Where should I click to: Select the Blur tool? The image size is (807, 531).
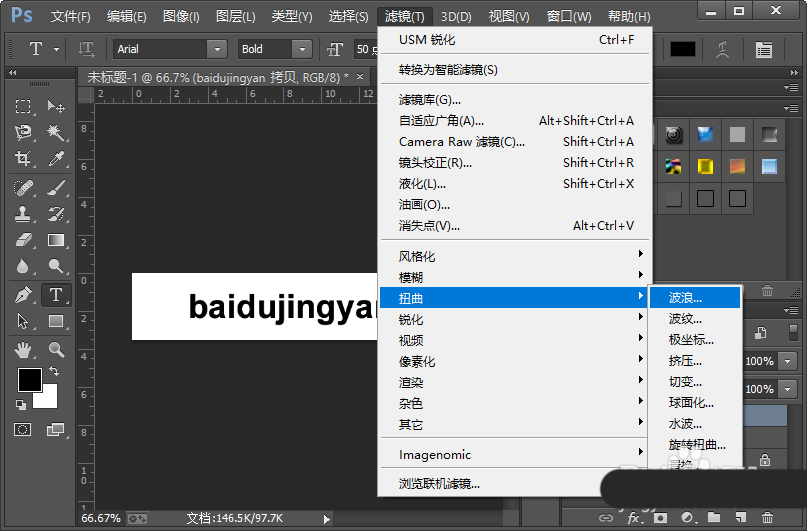(x=23, y=266)
